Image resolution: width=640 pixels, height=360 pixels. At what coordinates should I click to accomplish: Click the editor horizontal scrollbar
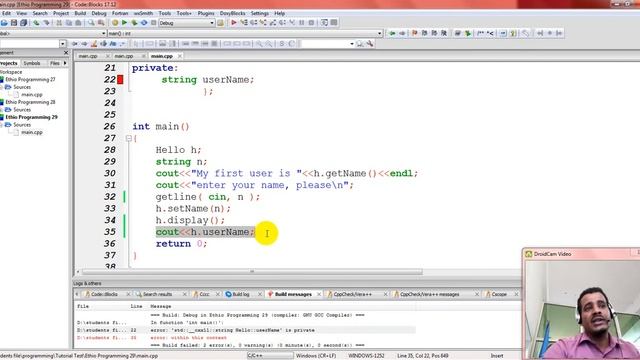pos(252,271)
